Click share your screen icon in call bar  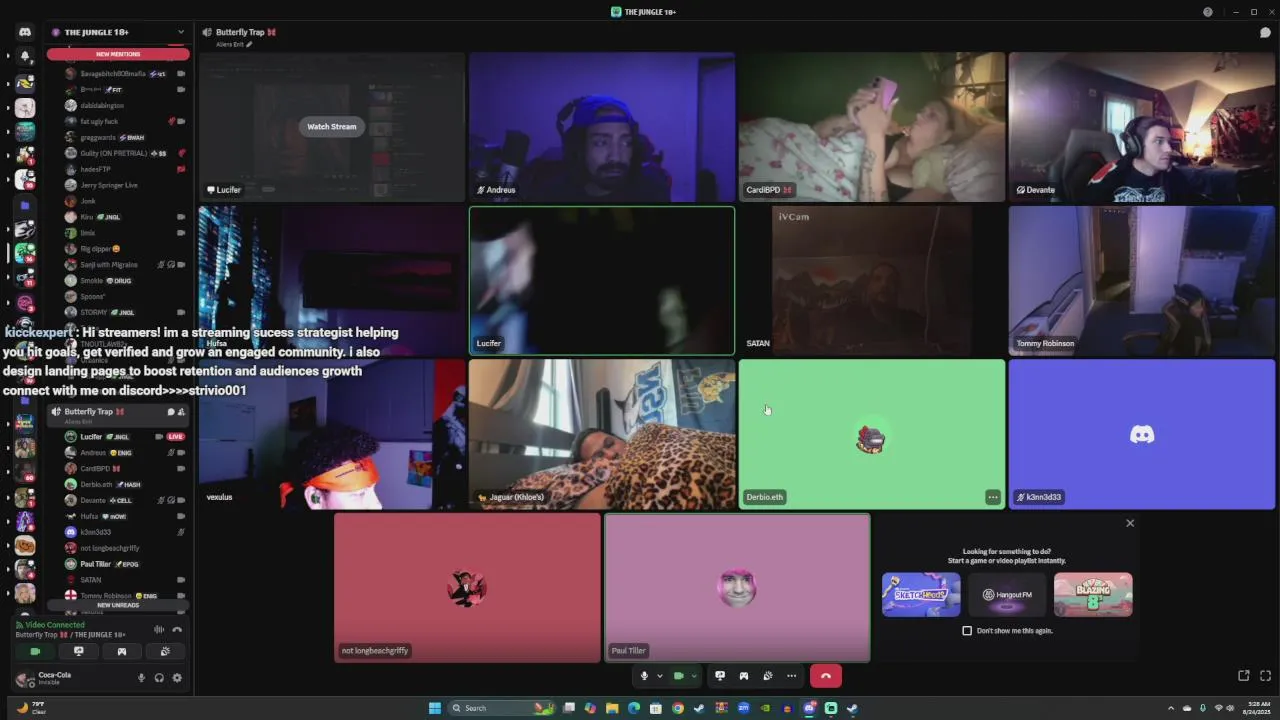(720, 676)
